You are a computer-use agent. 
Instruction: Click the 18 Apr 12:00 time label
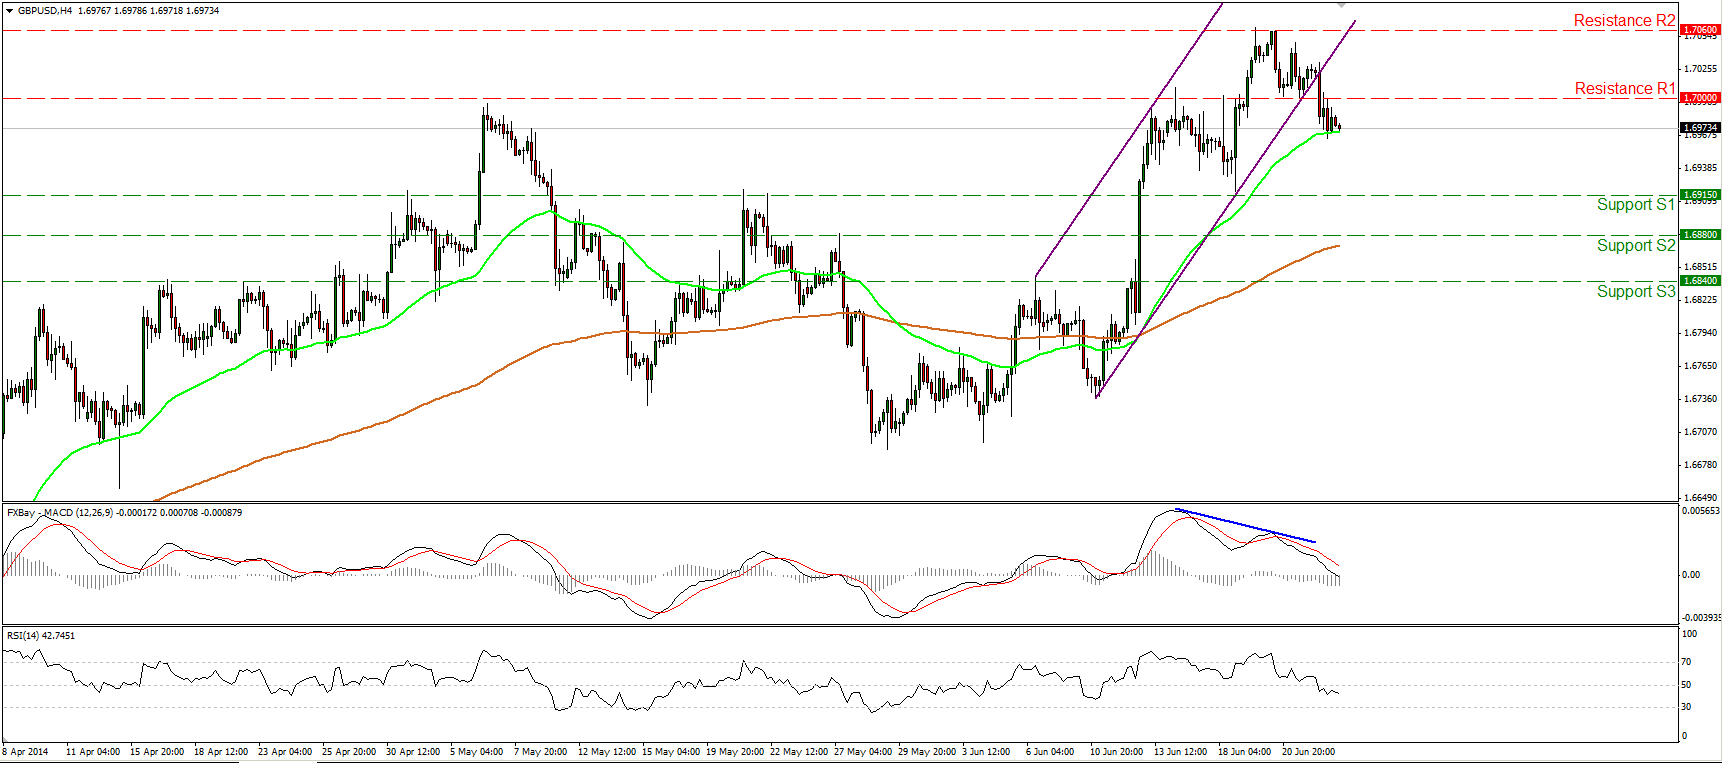click(x=221, y=752)
